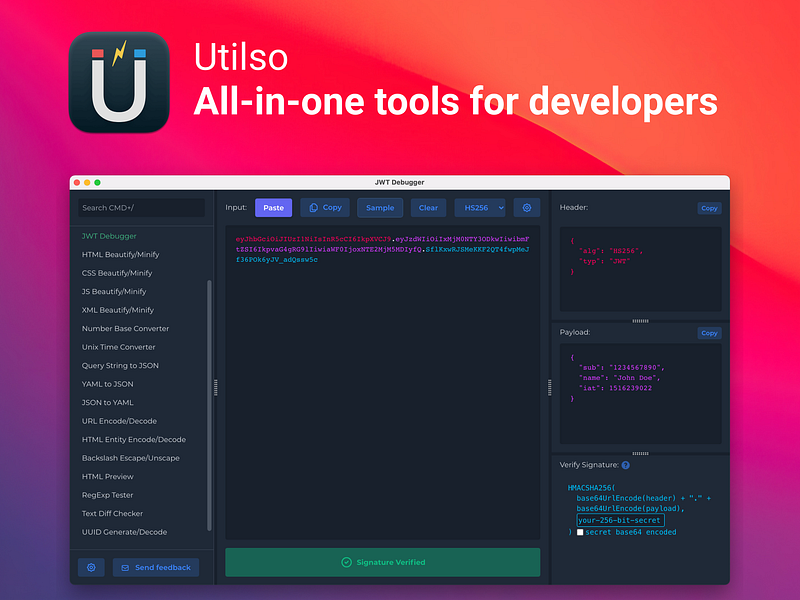This screenshot has width=800, height=600.
Task: Open the input settings gear icon
Action: 527,207
